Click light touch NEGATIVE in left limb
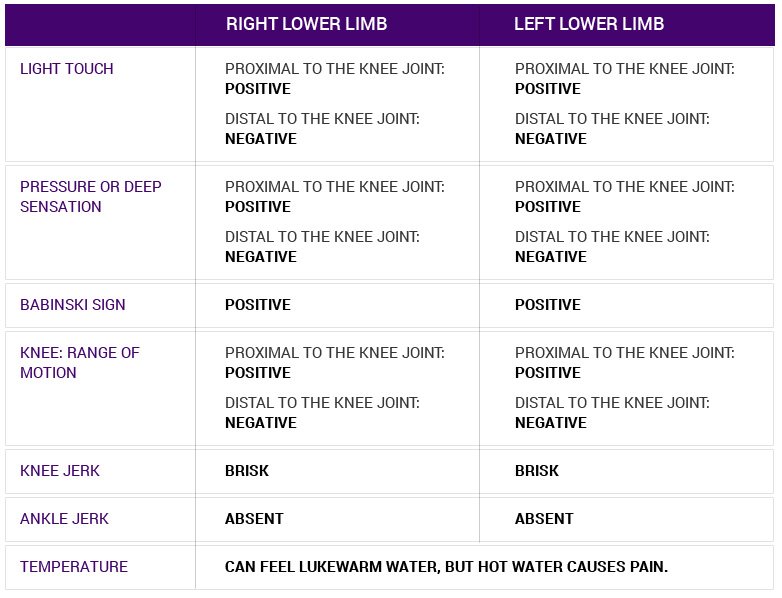 (551, 139)
